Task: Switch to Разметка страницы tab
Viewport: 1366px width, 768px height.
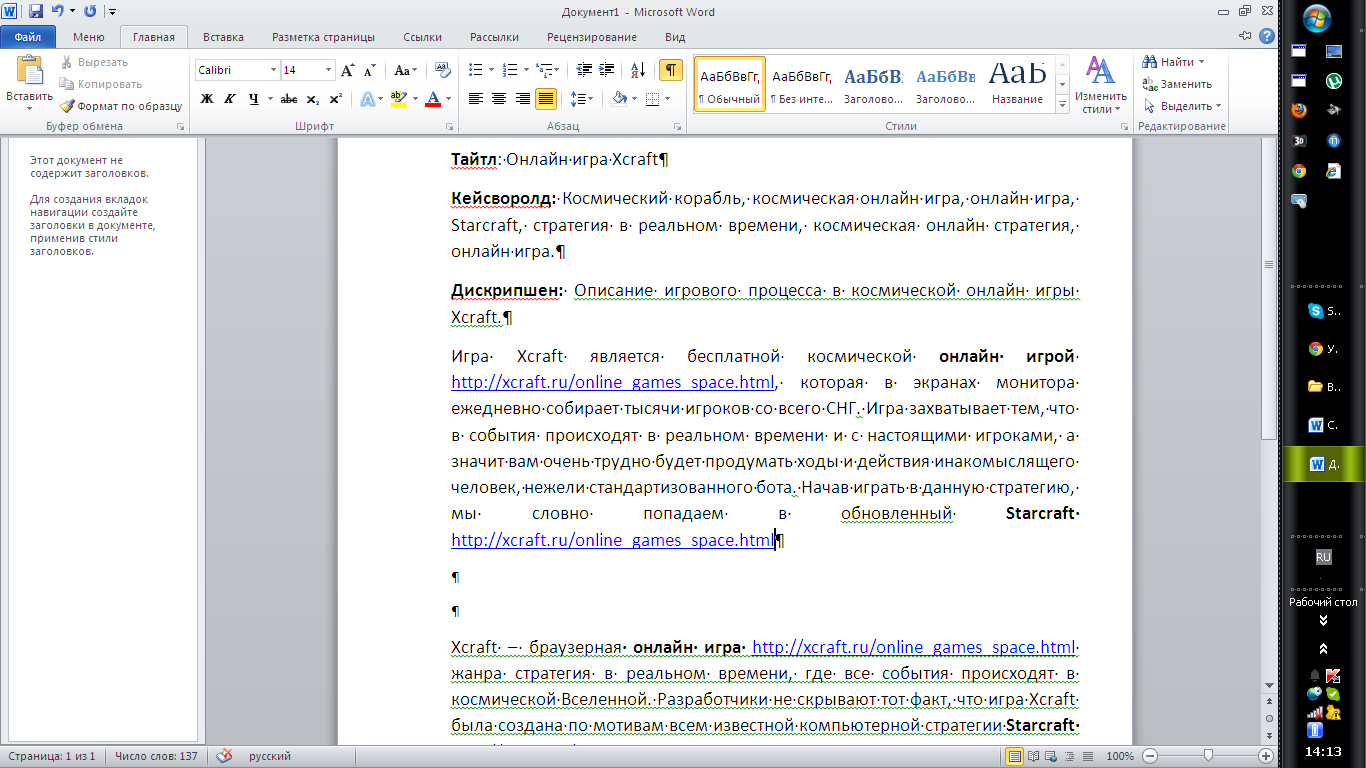Action: 323,37
